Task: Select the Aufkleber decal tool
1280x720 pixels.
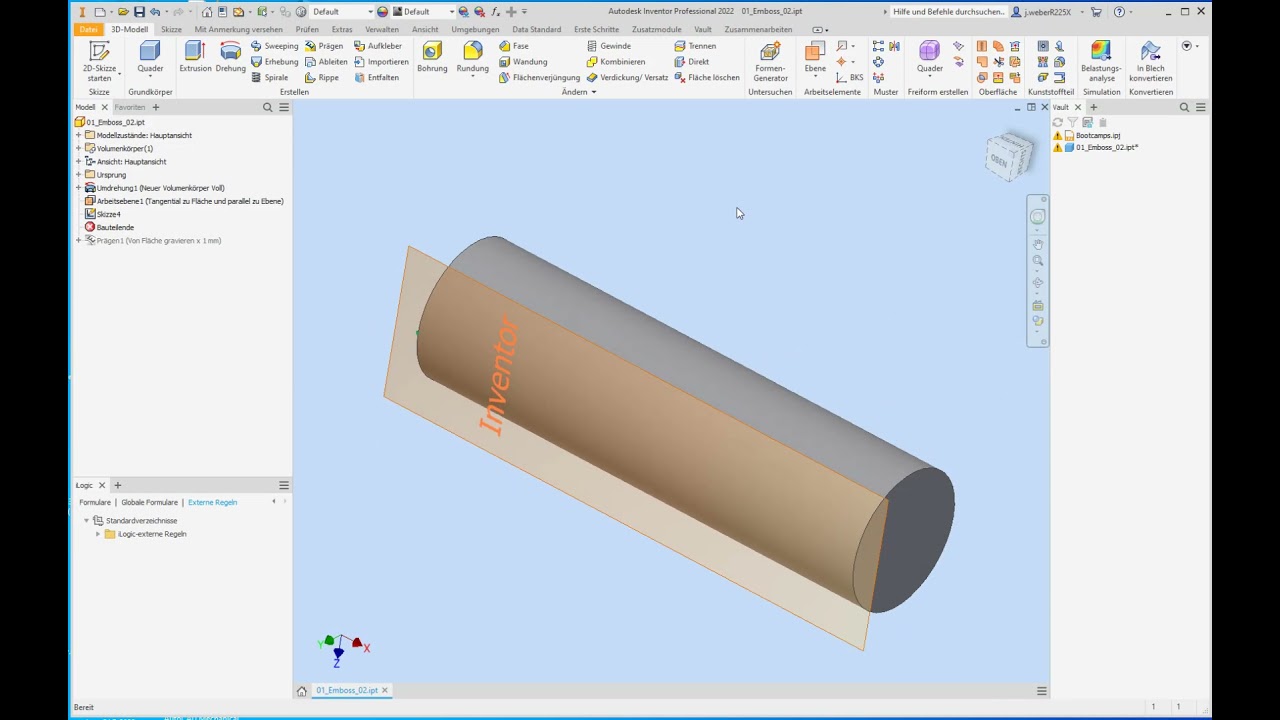Action: tap(378, 46)
